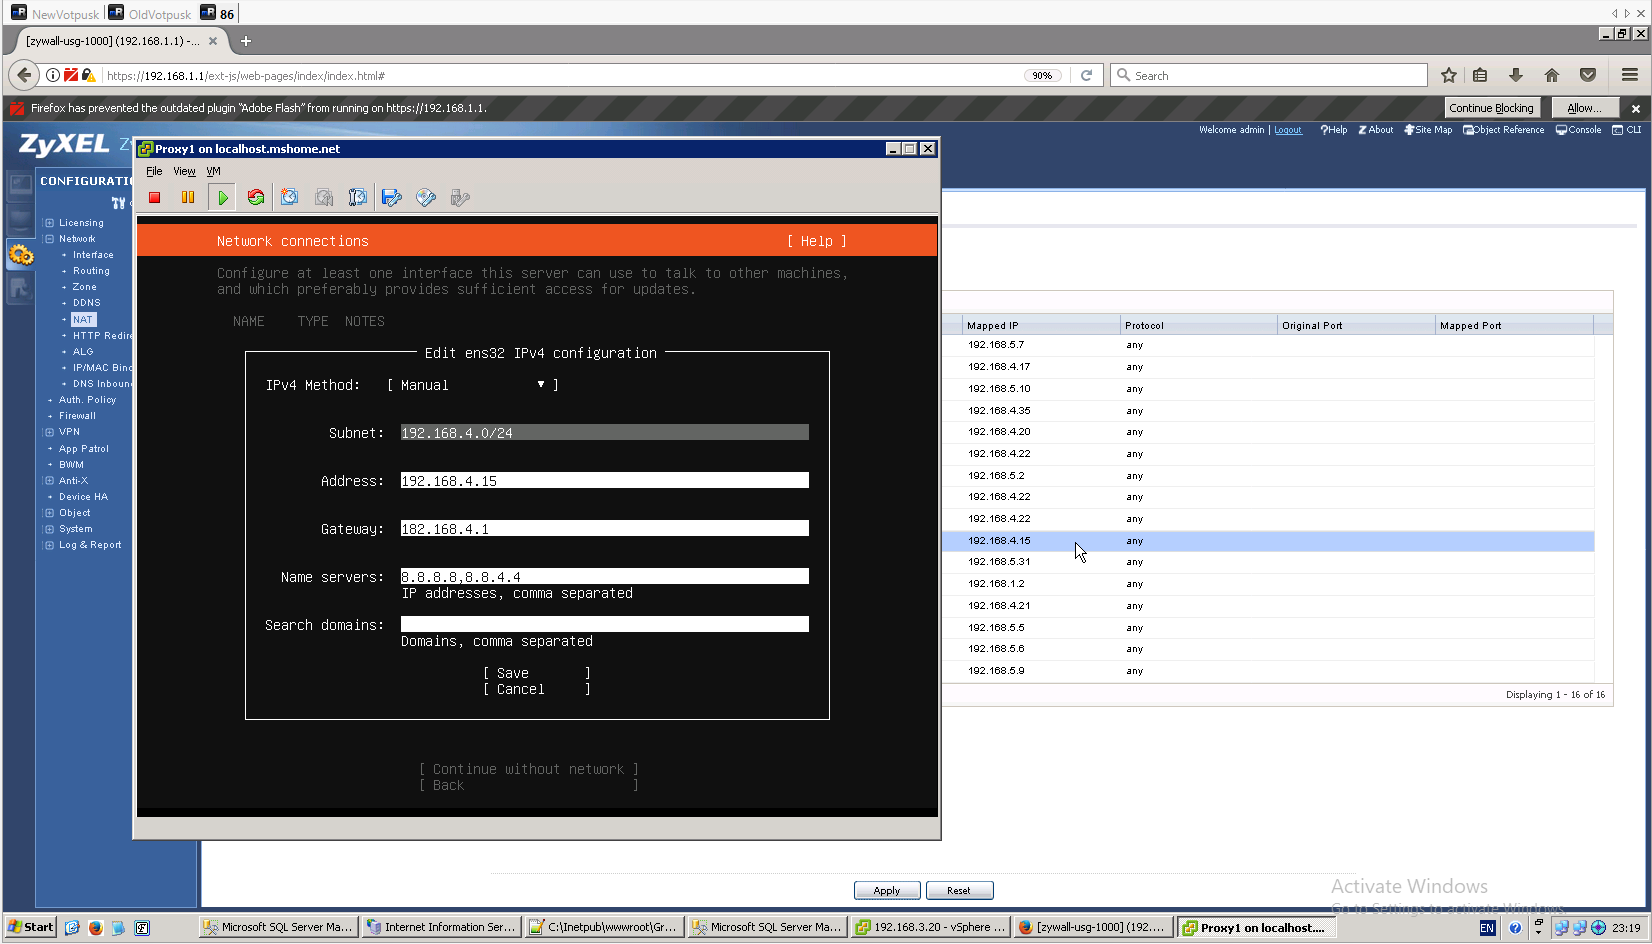Screen dimensions: 1652x944
Task: Click the Name servers input field
Action: coord(605,577)
